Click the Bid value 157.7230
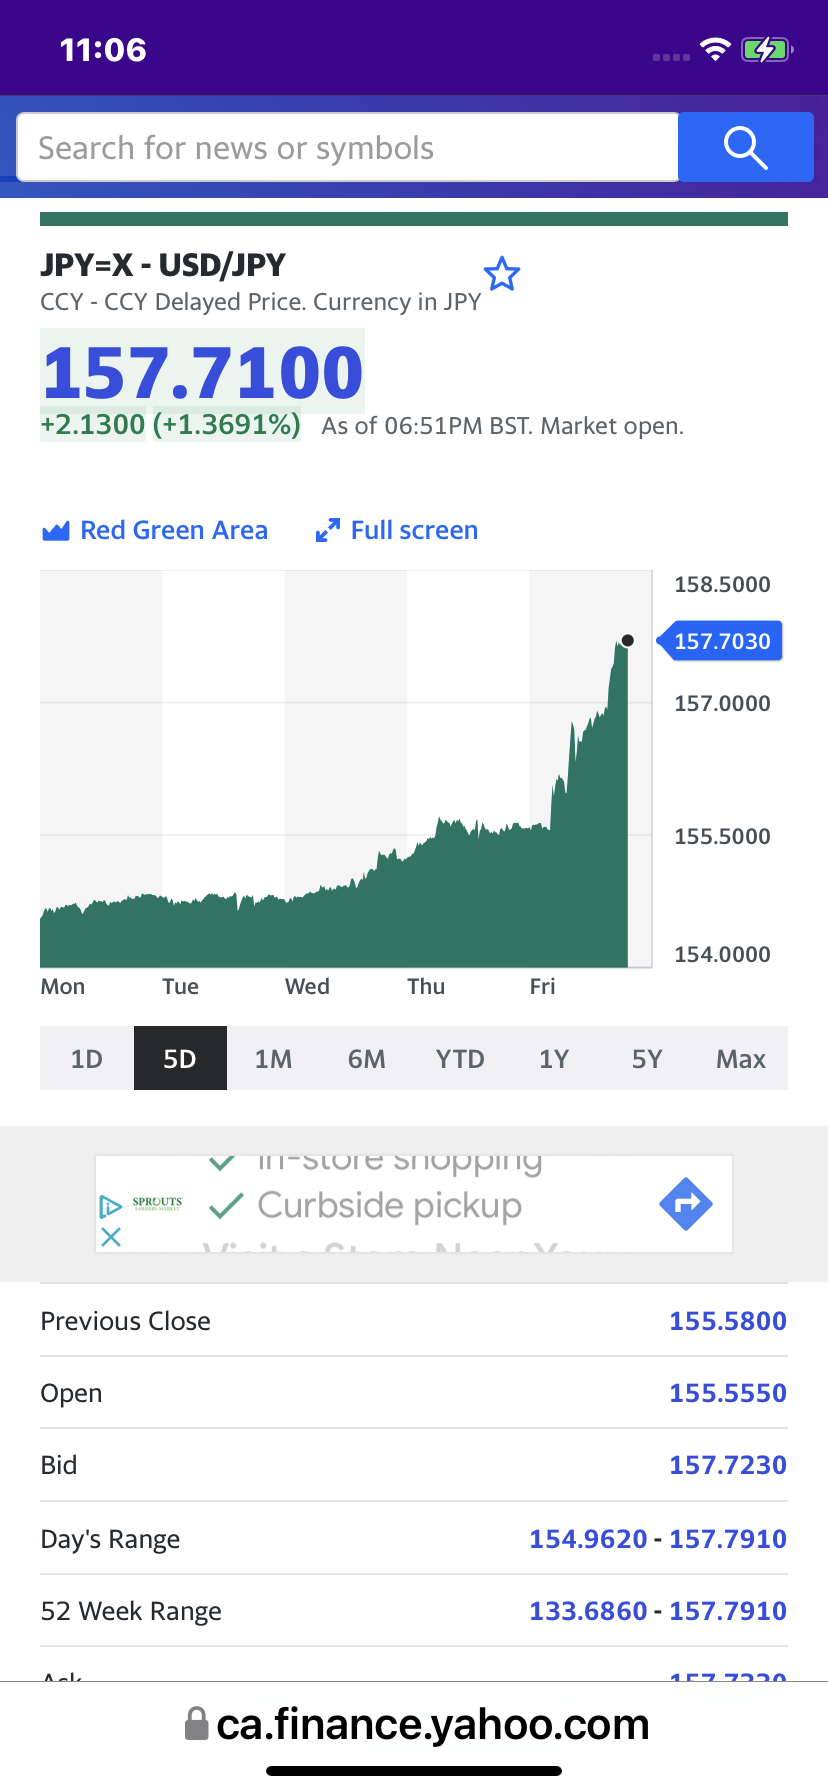This screenshot has width=828, height=1792. point(728,1465)
